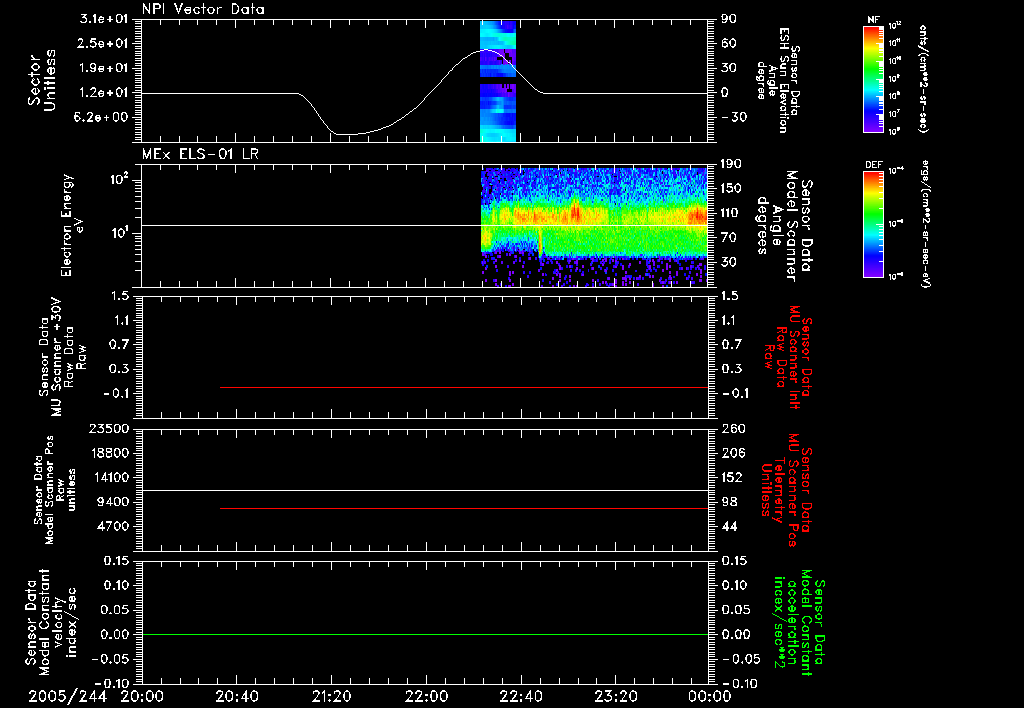Click the '2.5e+01' sector axis value

[104, 43]
